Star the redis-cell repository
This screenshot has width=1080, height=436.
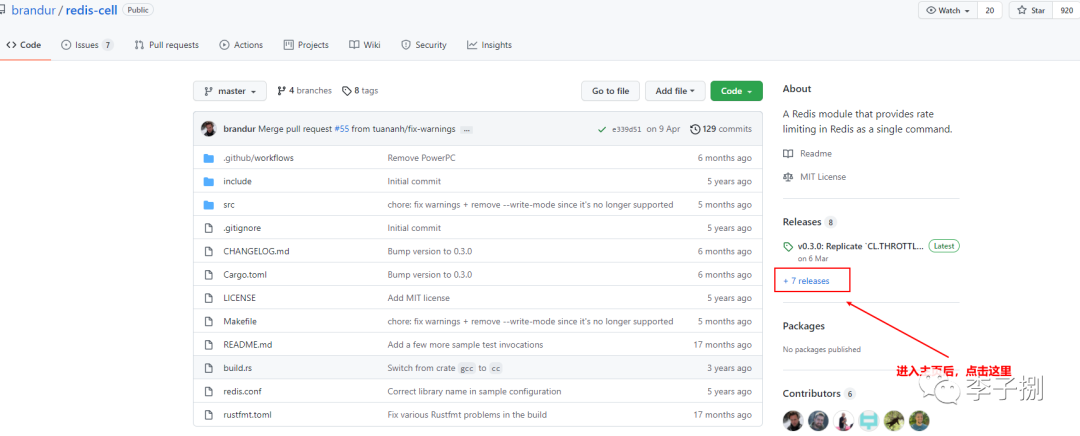click(1031, 10)
